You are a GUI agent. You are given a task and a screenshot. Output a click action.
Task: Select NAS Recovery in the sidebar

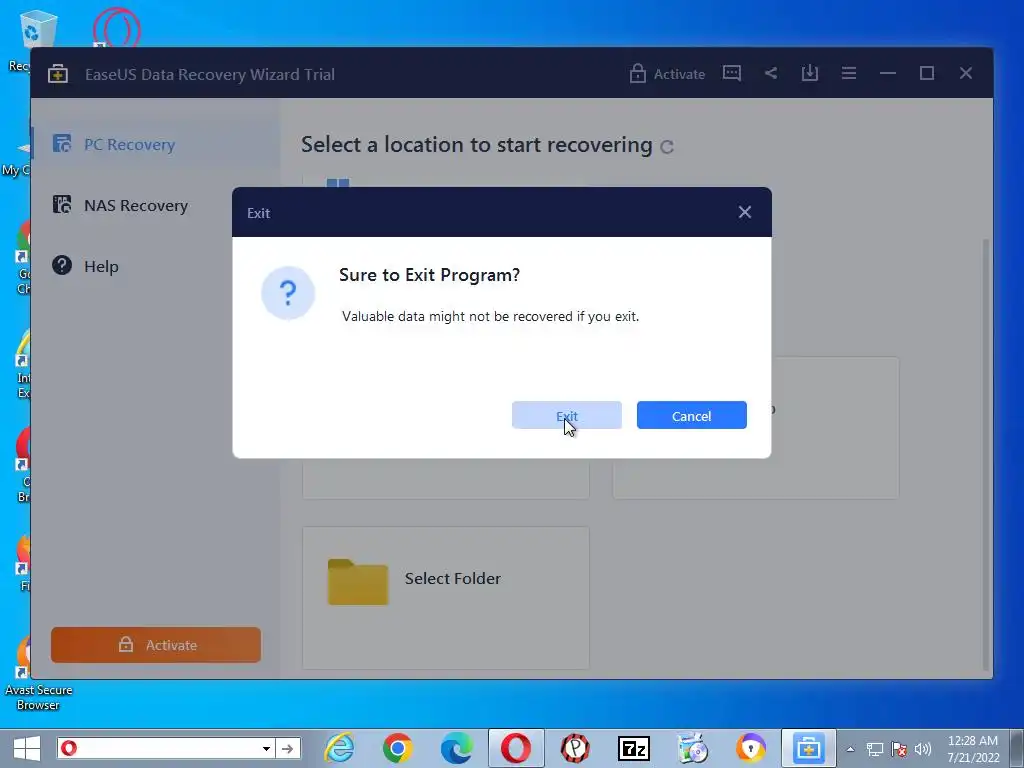tap(155, 205)
